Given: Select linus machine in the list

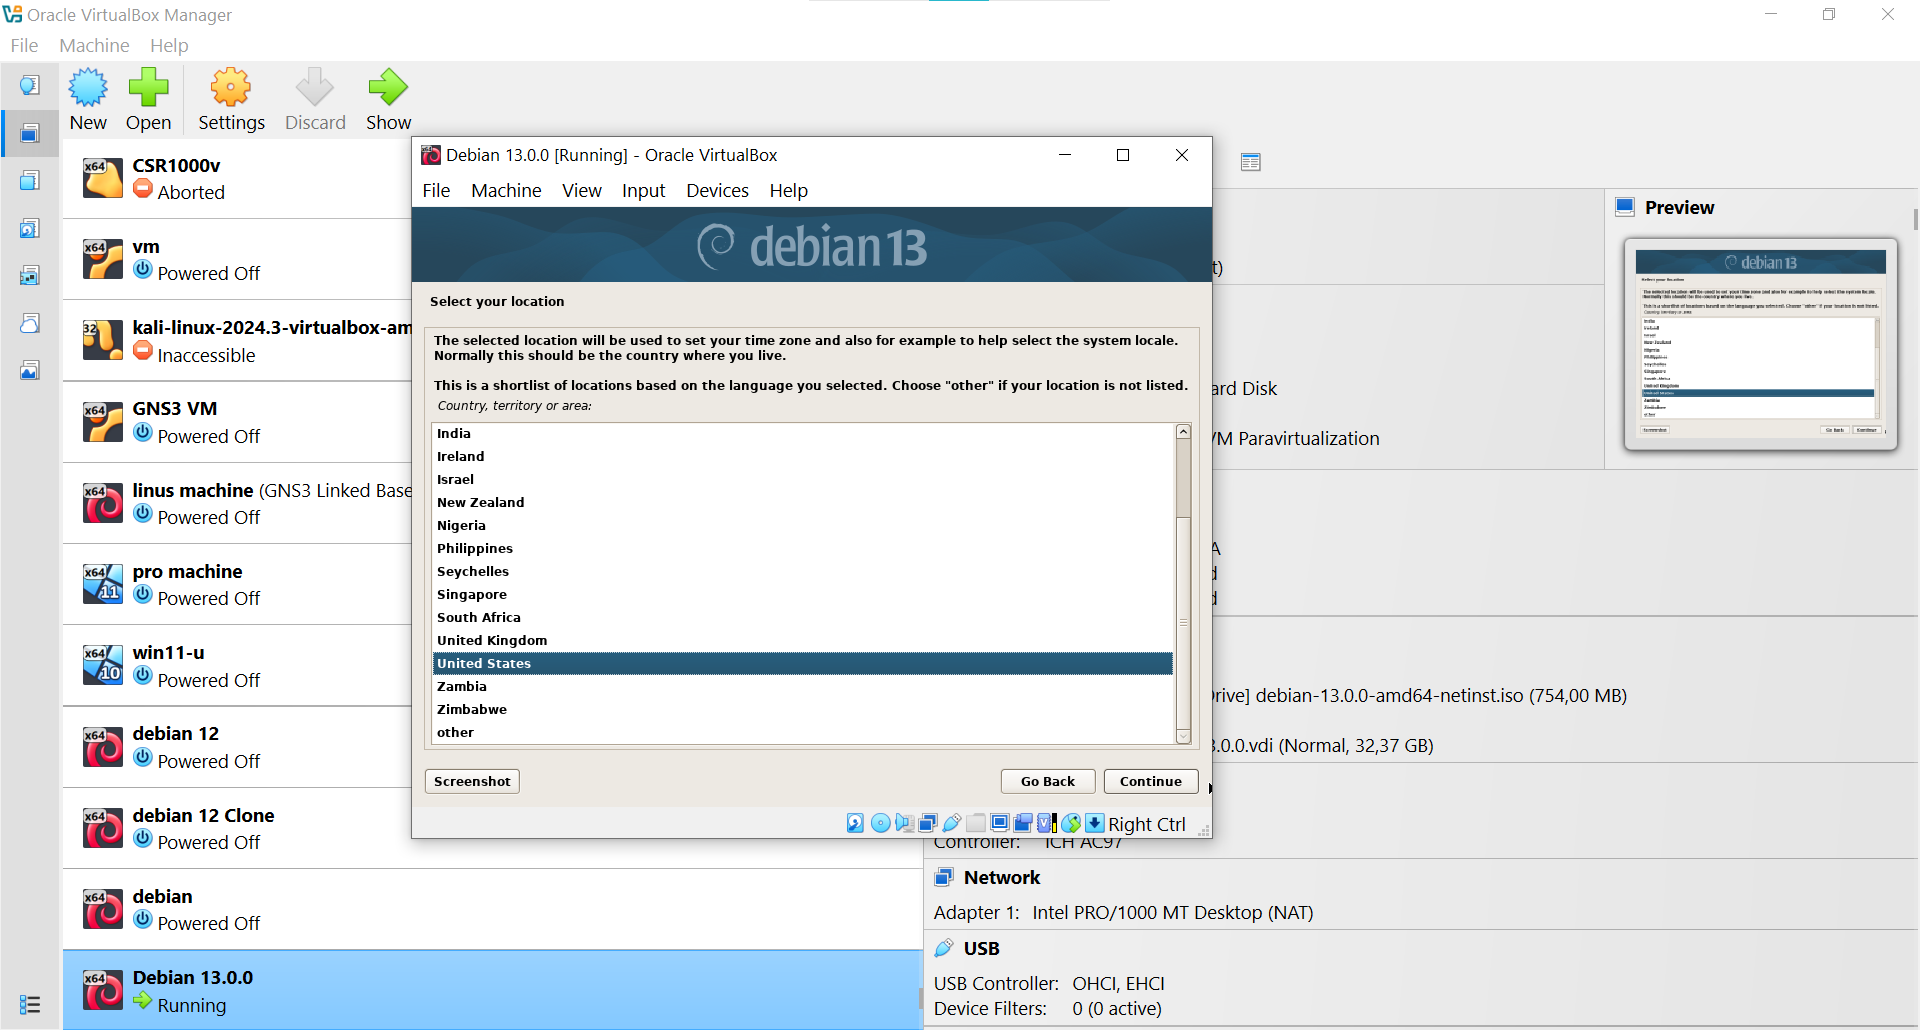Looking at the screenshot, I should tap(238, 503).
